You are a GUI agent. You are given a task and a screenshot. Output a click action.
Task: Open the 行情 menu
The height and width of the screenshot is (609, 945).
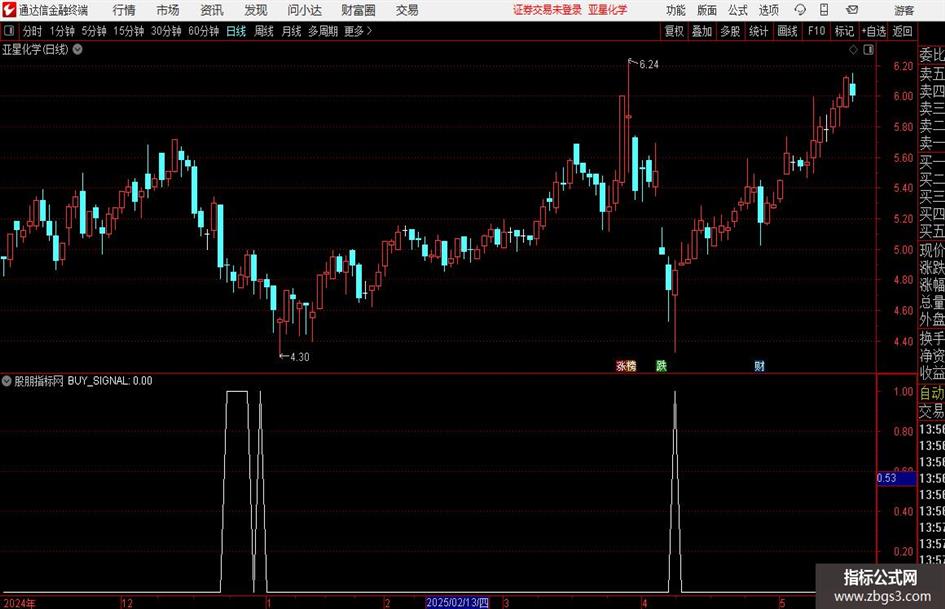point(124,10)
